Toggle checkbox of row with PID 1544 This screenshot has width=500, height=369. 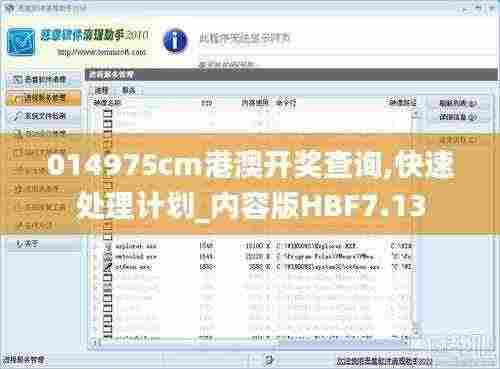[x=108, y=257]
